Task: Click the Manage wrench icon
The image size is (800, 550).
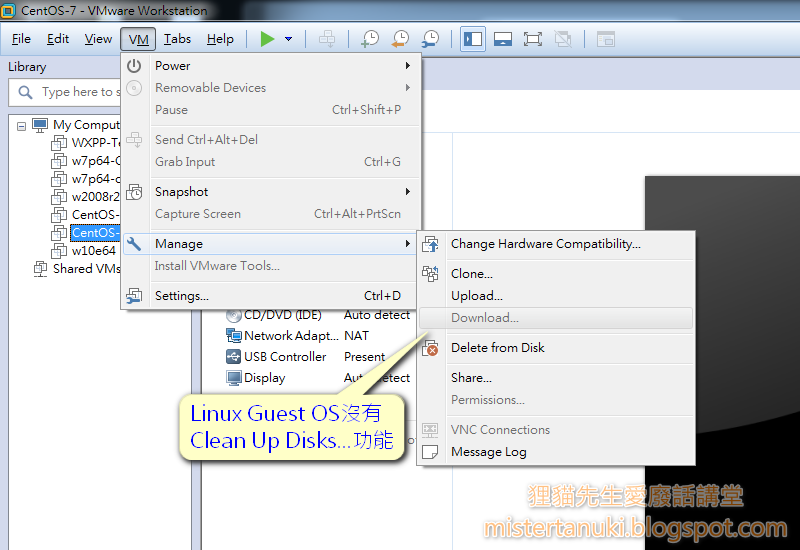Action: point(134,244)
